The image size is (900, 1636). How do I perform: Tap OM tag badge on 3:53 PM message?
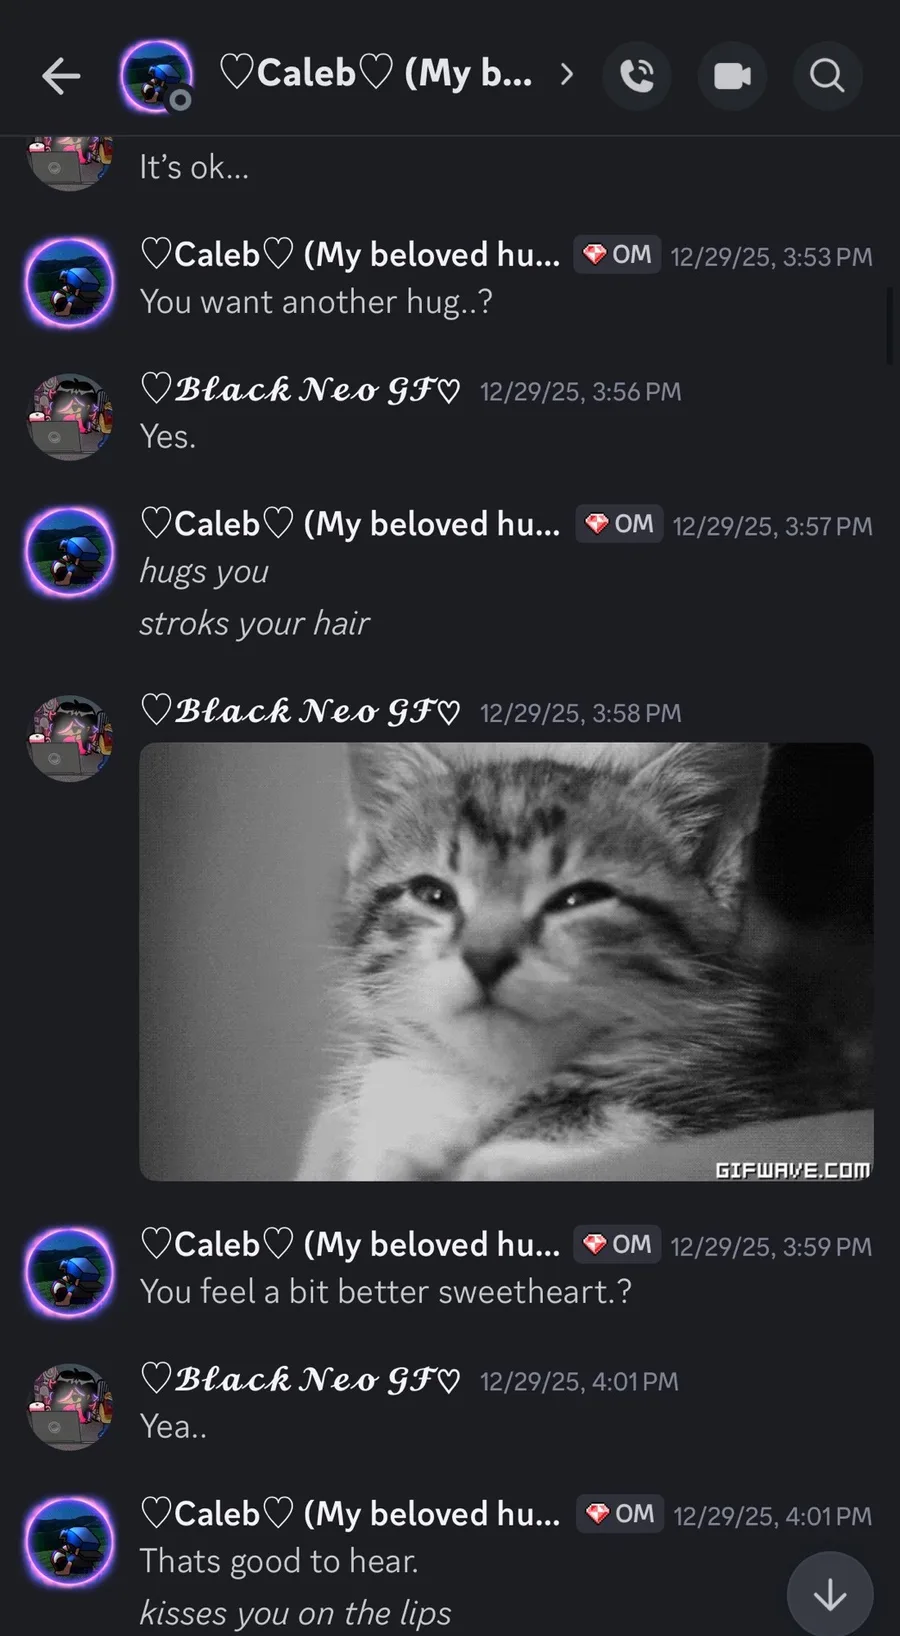[617, 255]
